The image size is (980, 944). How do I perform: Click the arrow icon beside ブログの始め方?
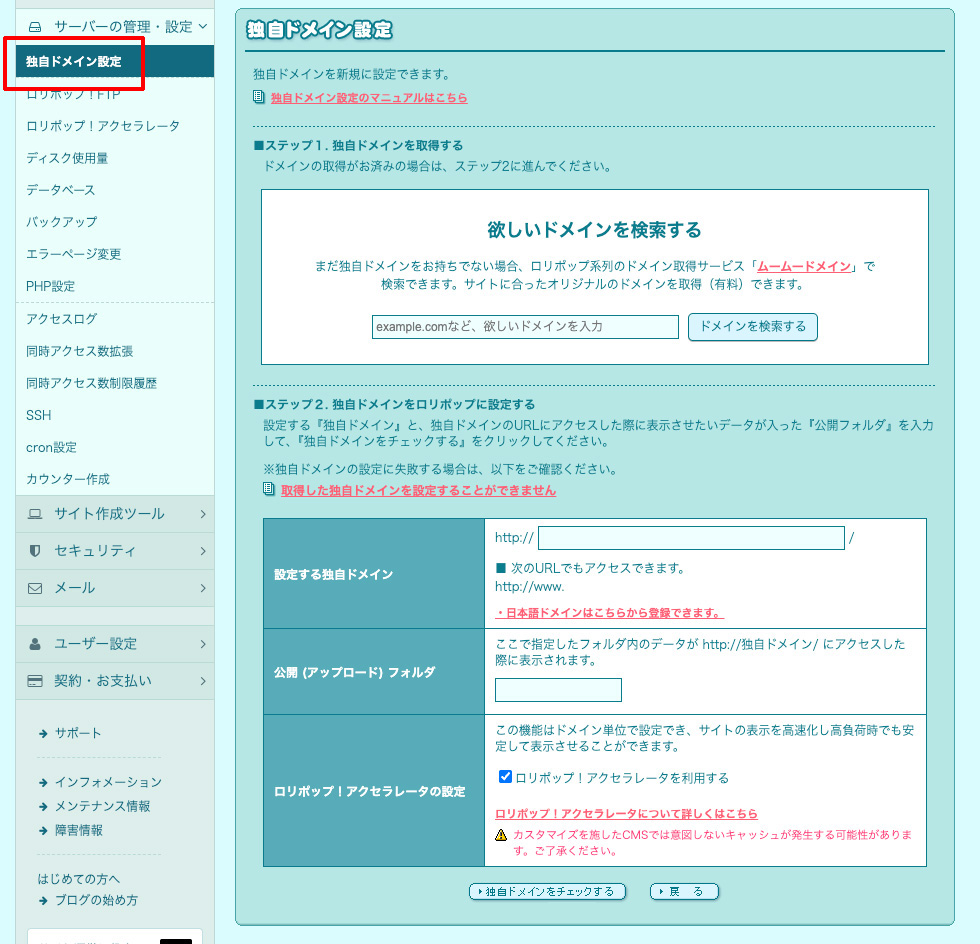pos(43,900)
